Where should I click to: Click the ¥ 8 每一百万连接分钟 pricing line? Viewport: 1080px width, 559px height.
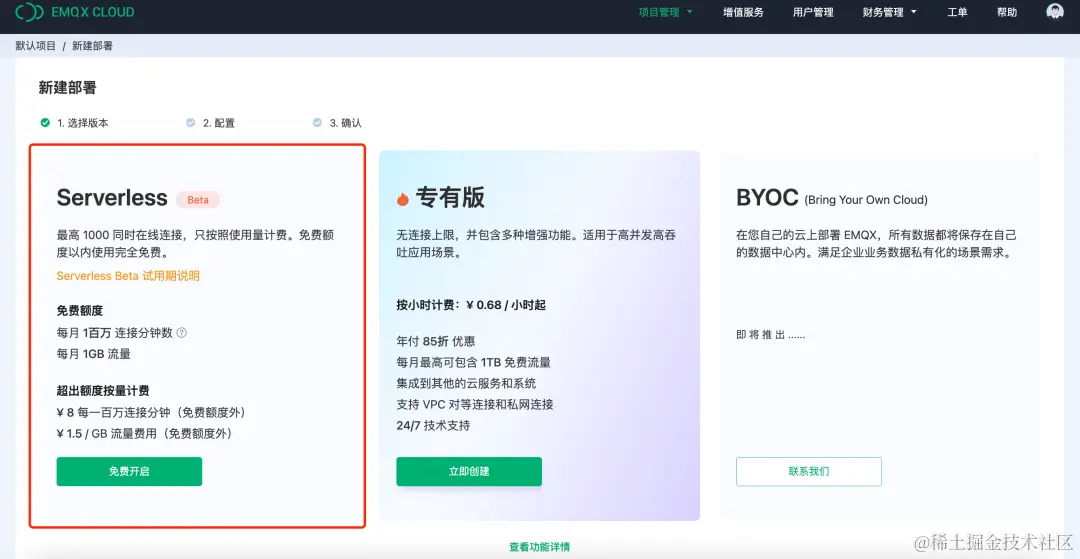(x=152, y=412)
